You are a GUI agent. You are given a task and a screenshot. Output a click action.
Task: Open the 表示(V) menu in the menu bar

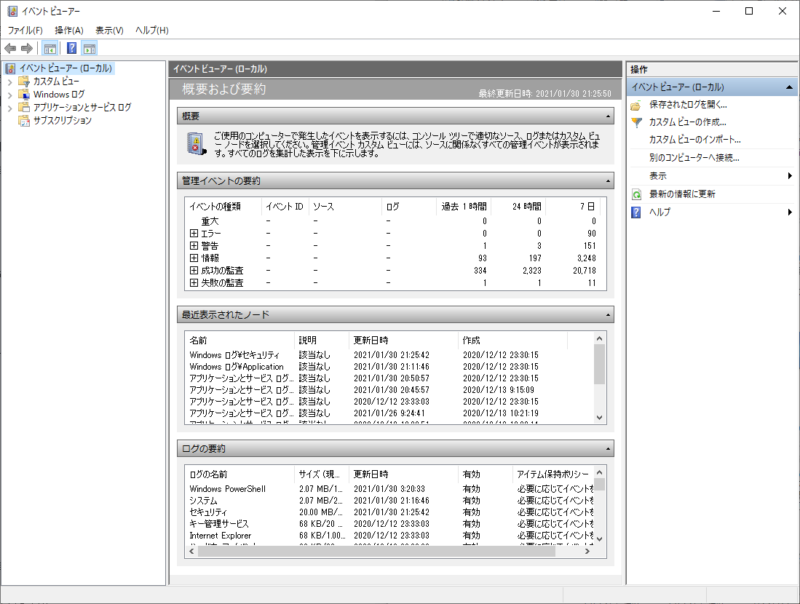coord(110,30)
